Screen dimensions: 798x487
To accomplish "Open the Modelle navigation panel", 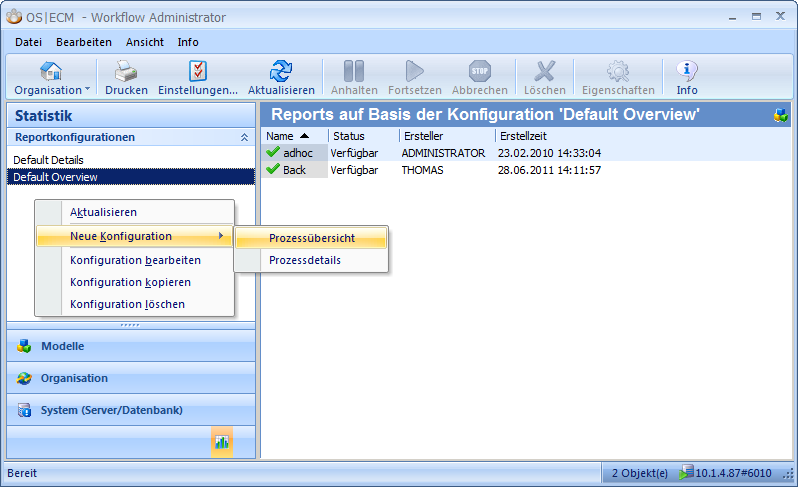I will [62, 346].
